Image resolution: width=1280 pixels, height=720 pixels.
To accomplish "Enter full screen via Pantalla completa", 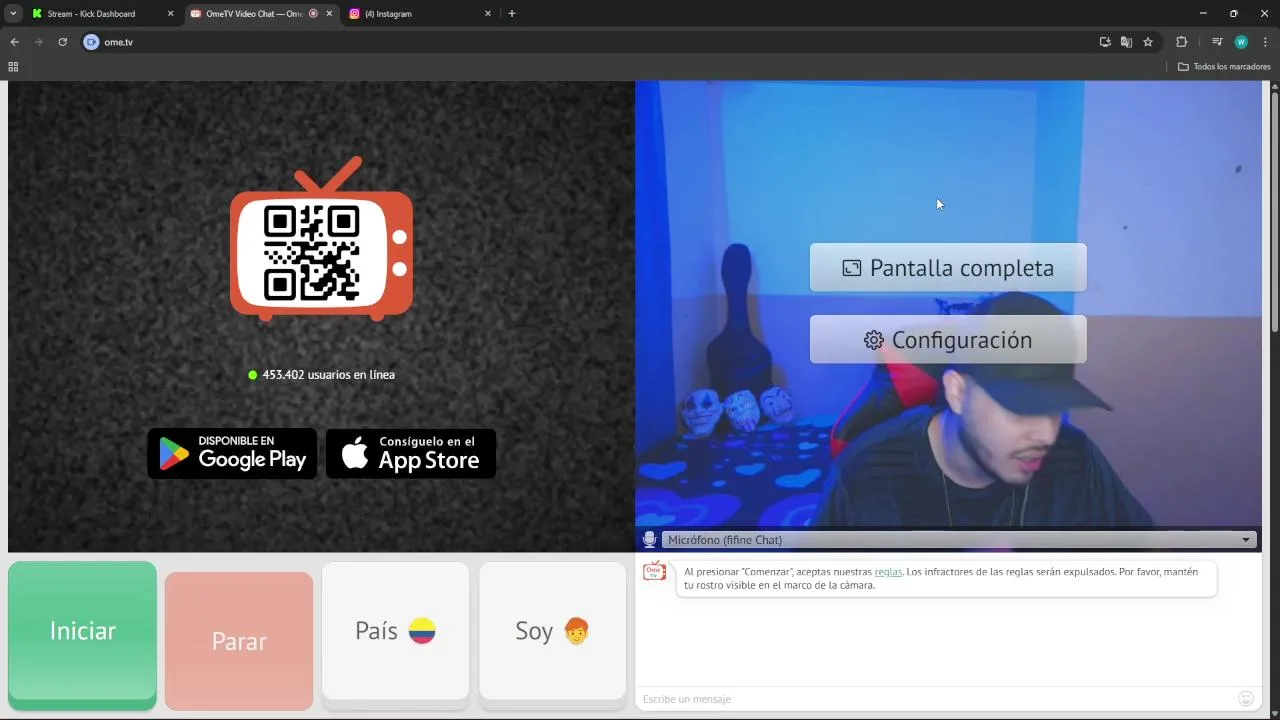I will pyautogui.click(x=948, y=268).
